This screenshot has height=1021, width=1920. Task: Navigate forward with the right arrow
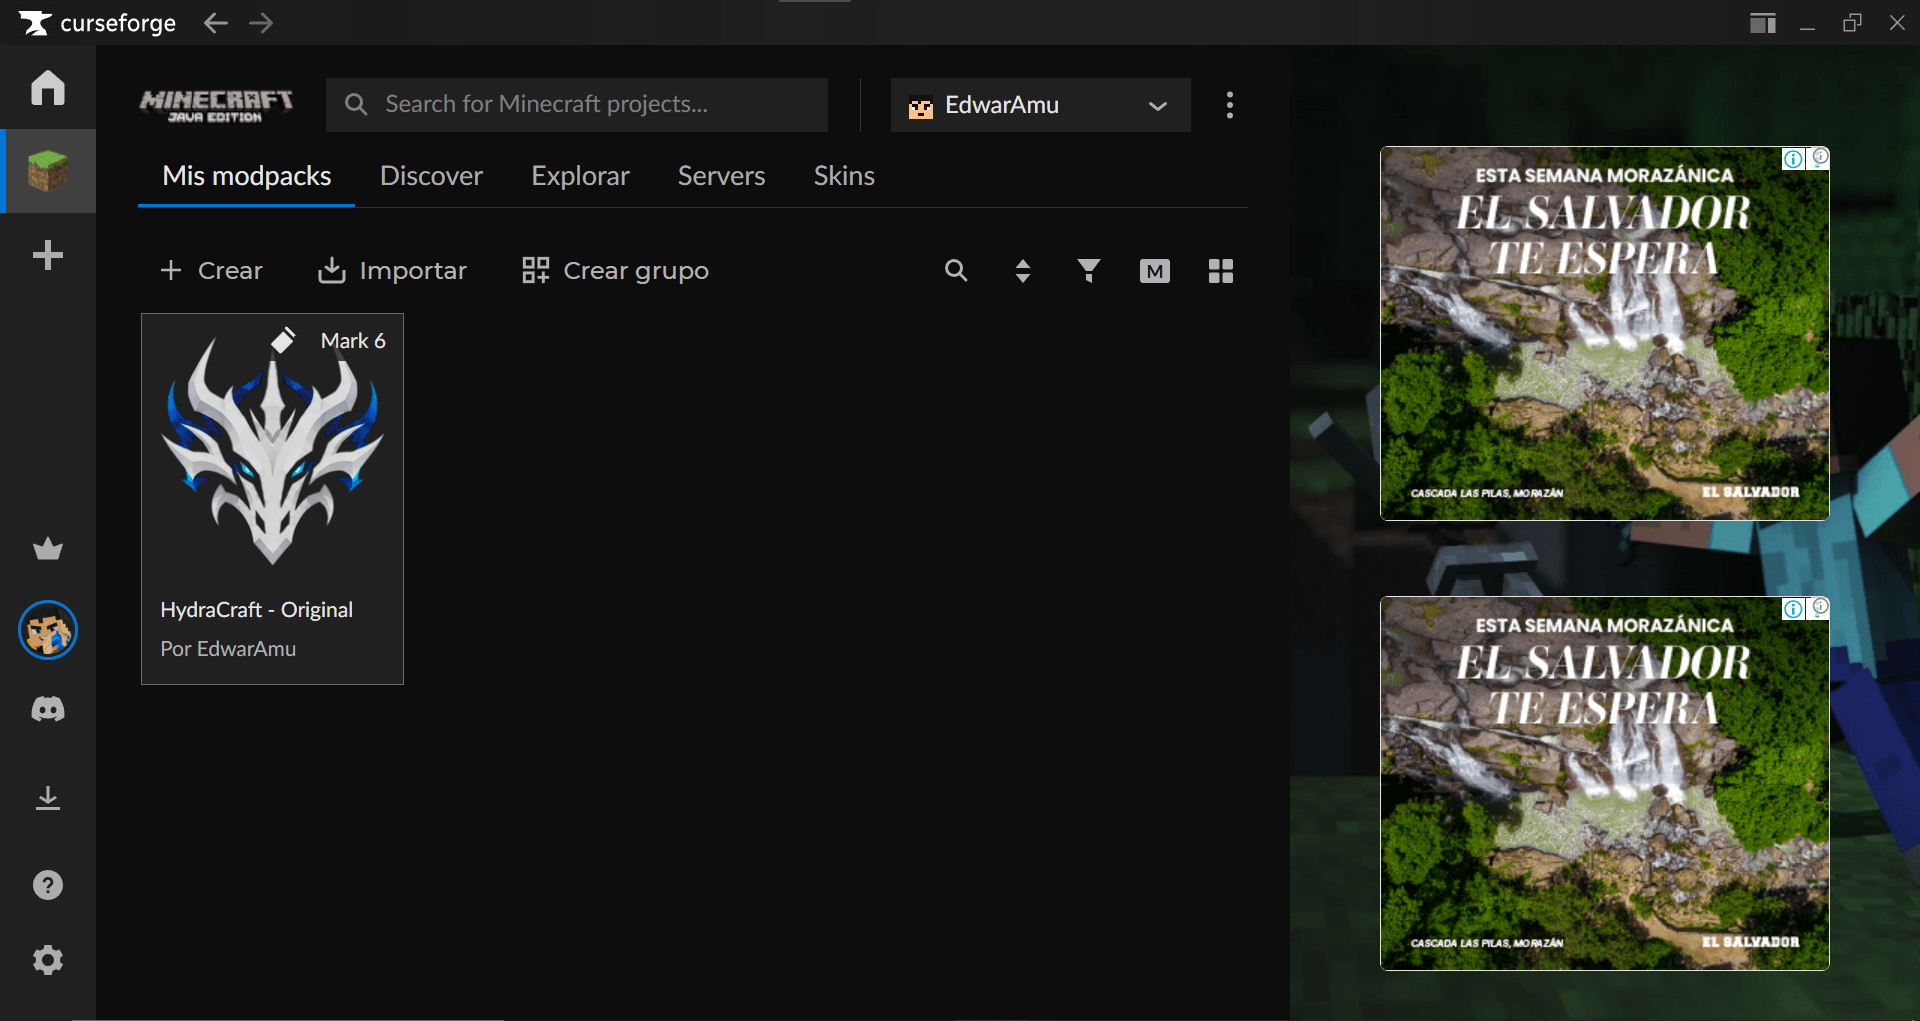(261, 23)
